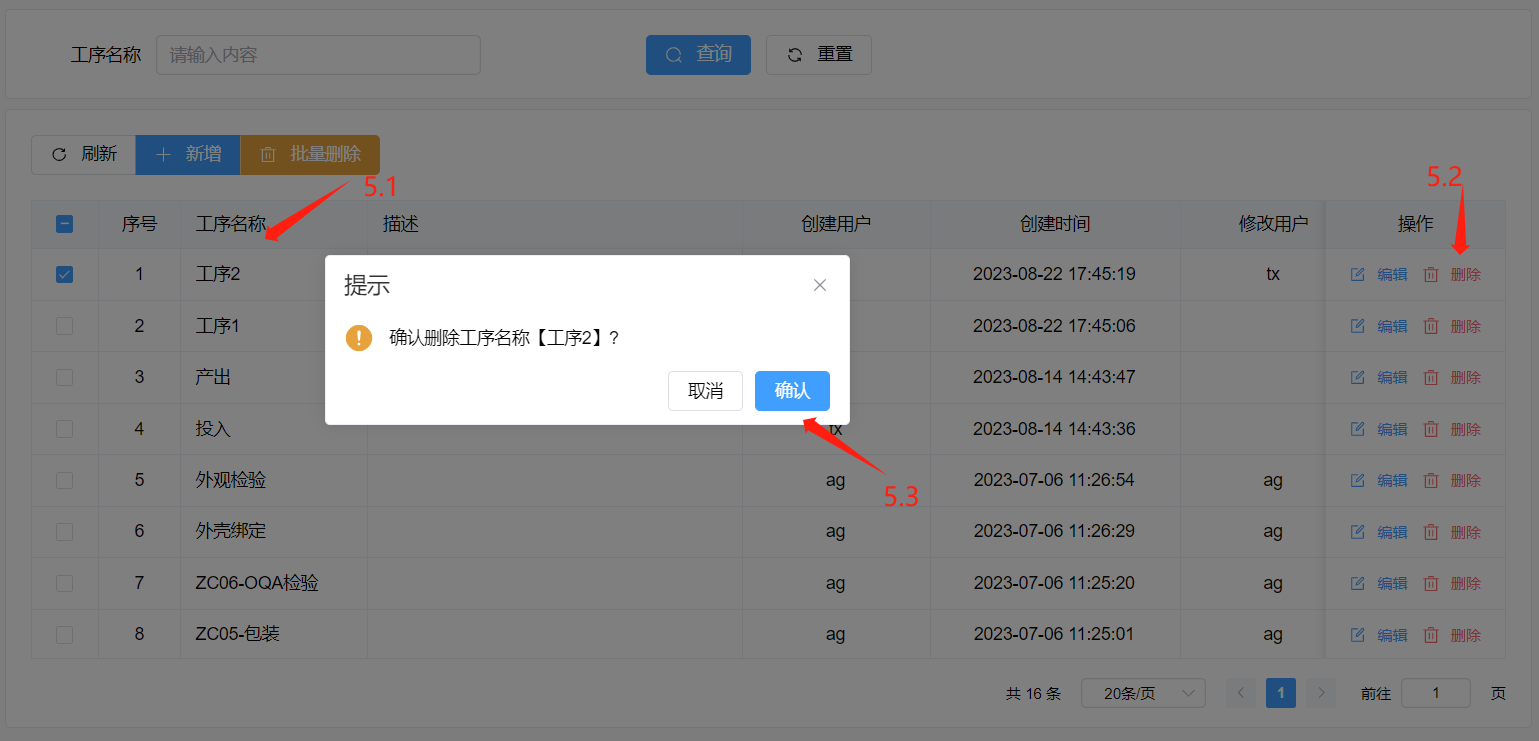Screen dimensions: 1539x741
Task: Click the 工序名称 search input field
Action: tap(318, 55)
